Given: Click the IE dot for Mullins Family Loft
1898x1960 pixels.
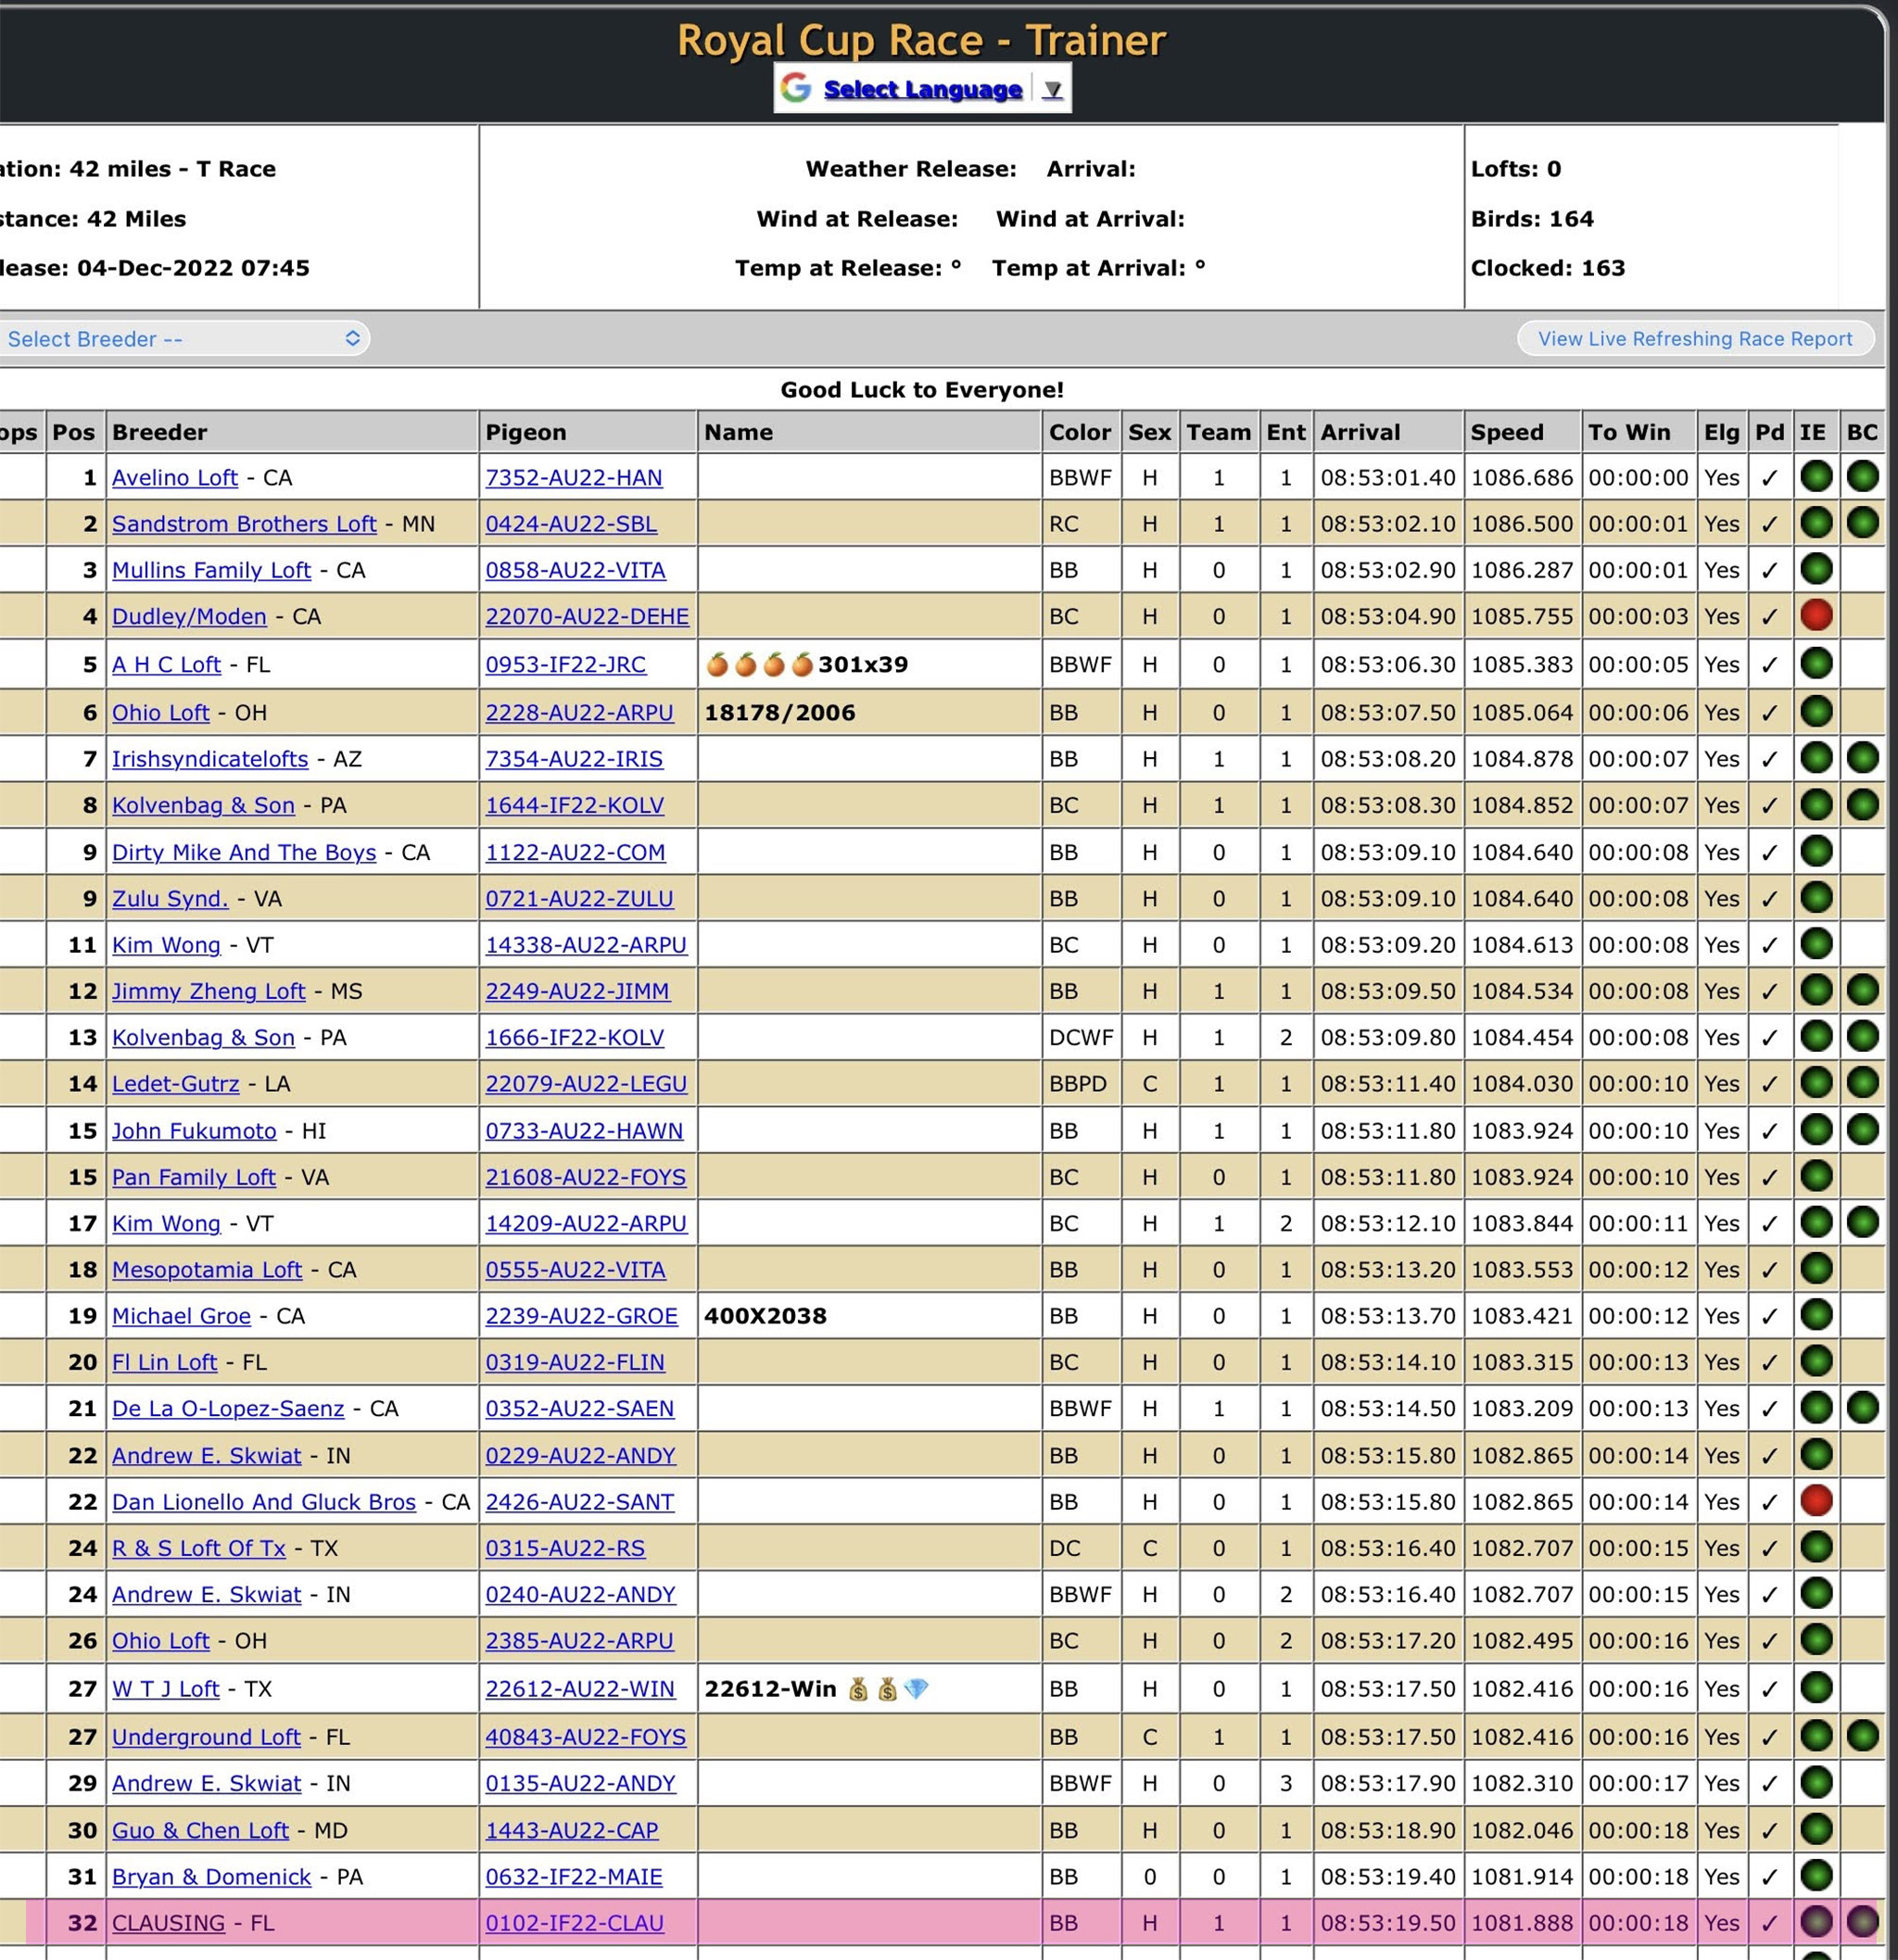Looking at the screenshot, I should 1816,569.
